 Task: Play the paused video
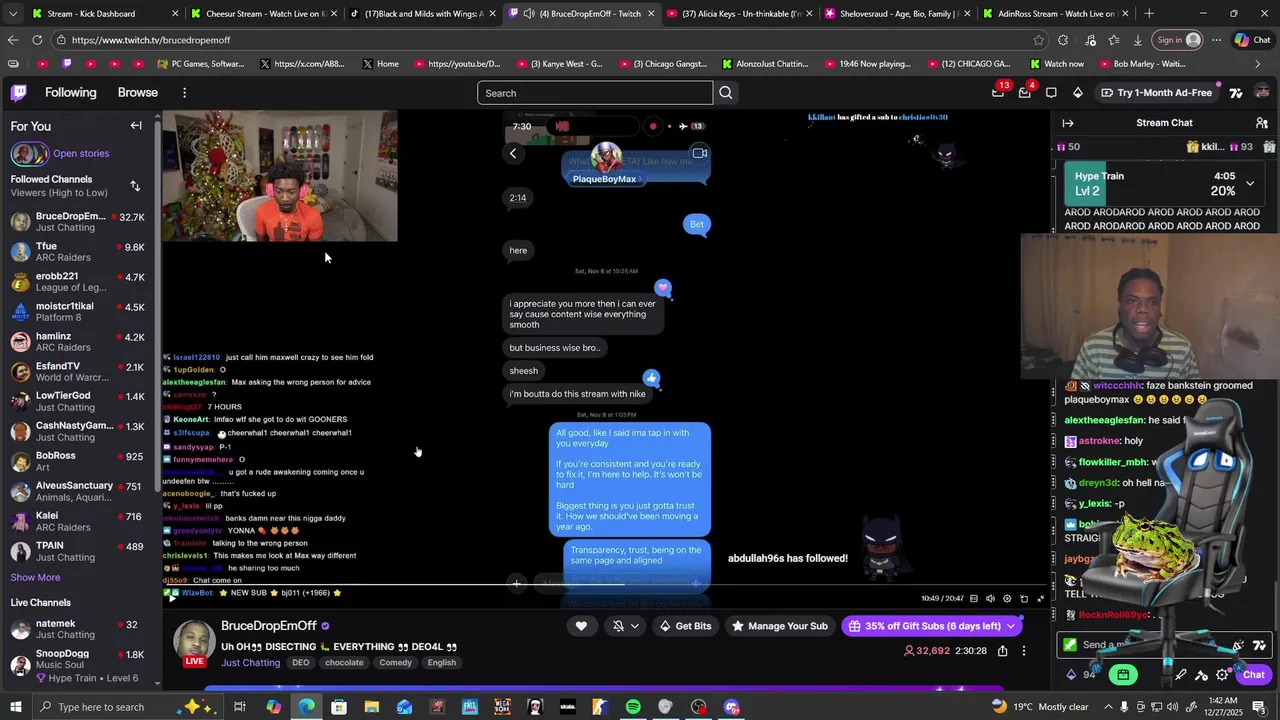click(x=172, y=597)
